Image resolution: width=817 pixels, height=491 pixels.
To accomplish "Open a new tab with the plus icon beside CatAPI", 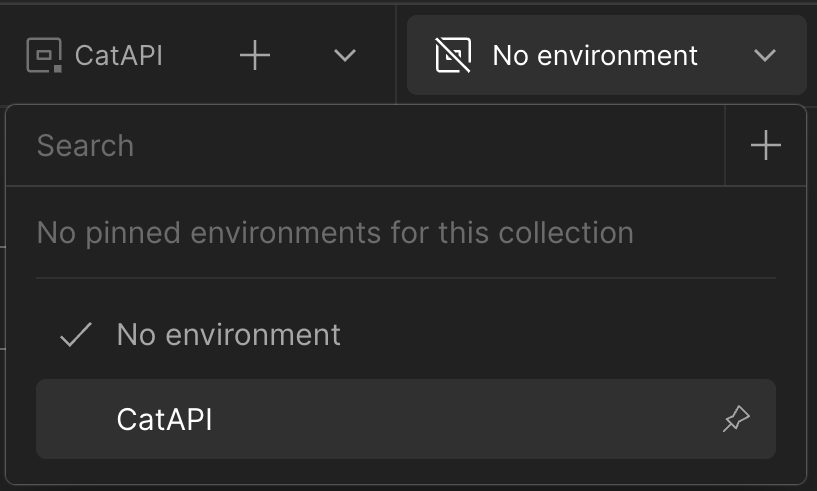I will [x=256, y=55].
